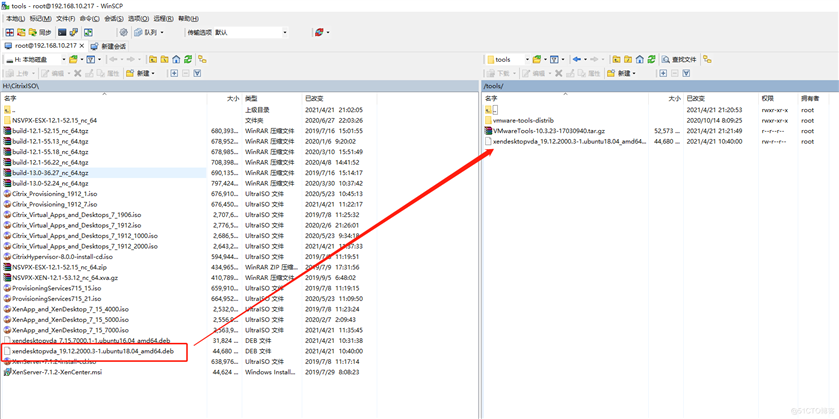The height and width of the screenshot is (419, 839).
Task: Open in PuTTY icon in main toolbar
Action: coord(74,33)
